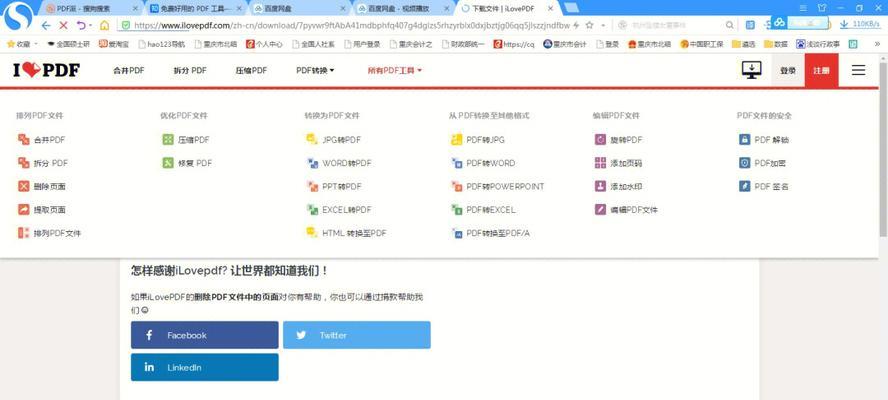The width and height of the screenshot is (888, 400).
Task: Choose the 提取页面 tool icon
Action: point(23,210)
